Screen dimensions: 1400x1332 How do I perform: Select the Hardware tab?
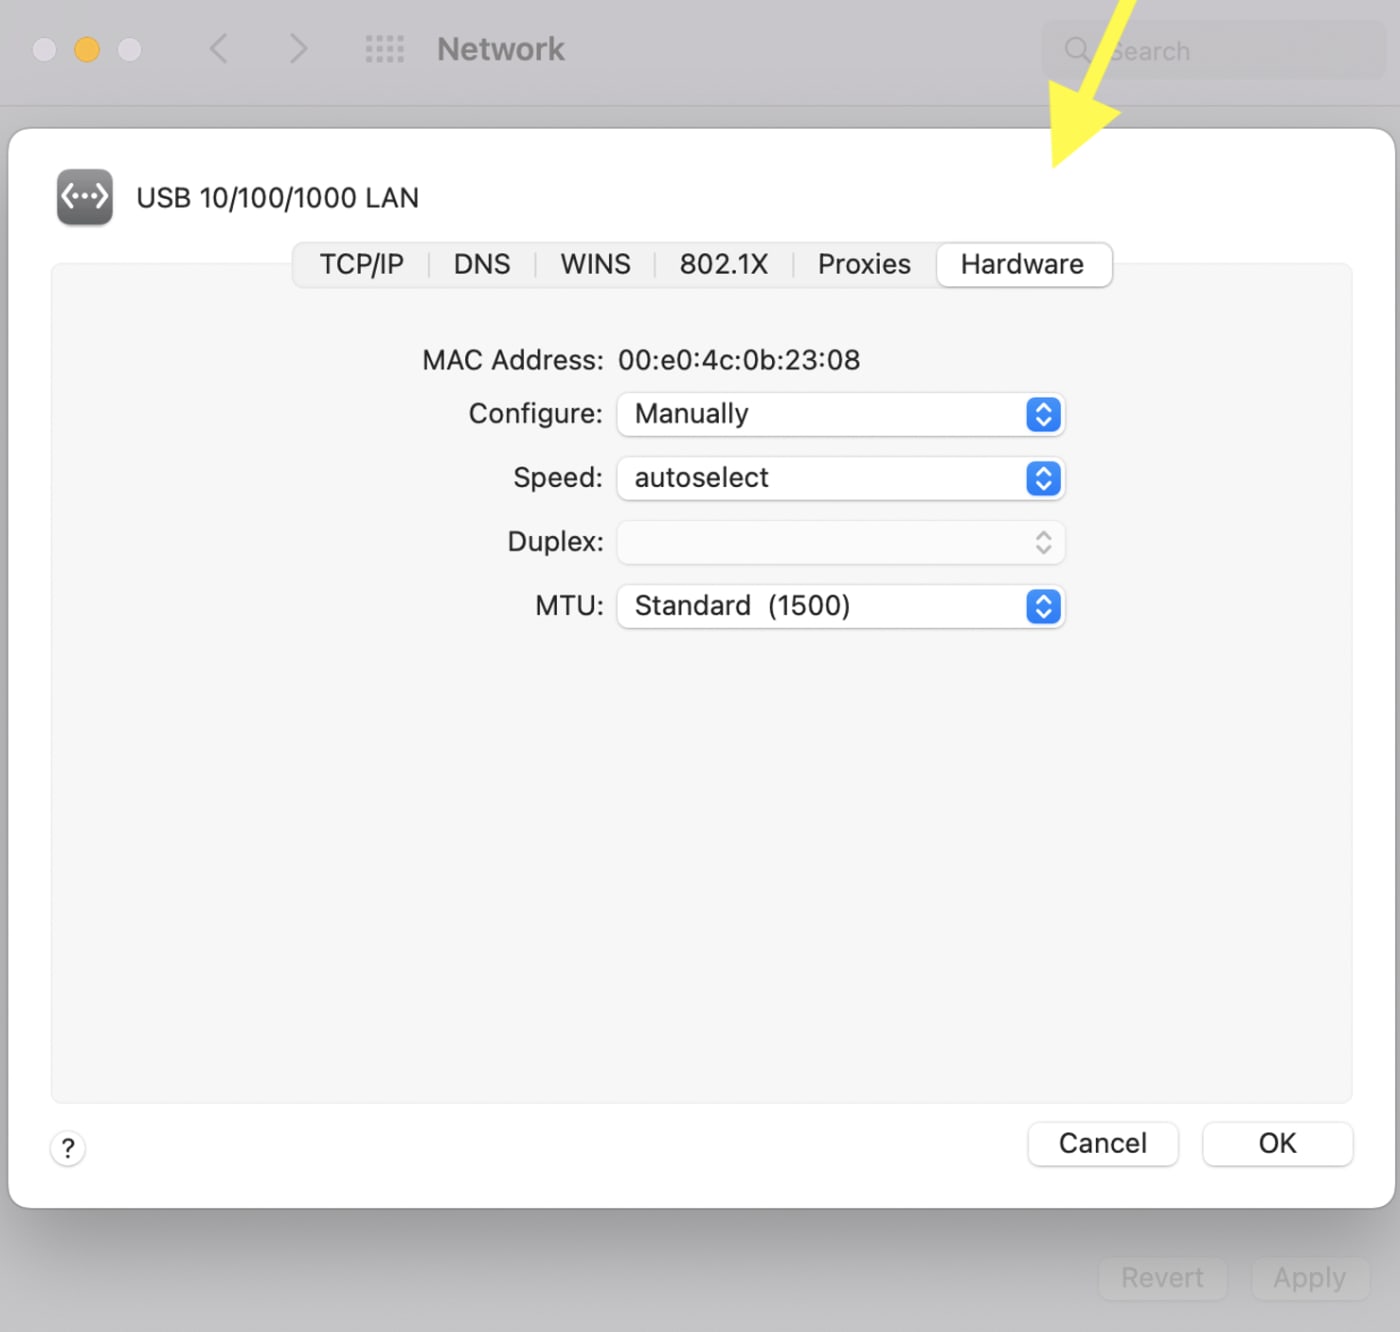pos(1022,264)
